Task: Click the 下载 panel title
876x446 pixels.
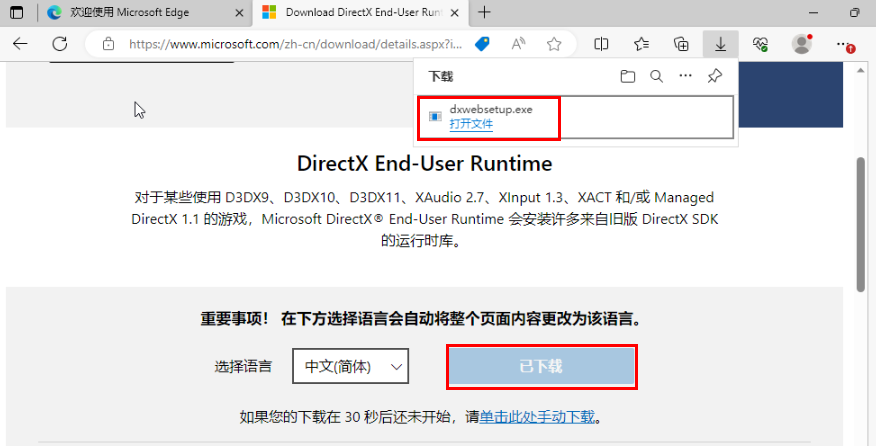Action: pyautogui.click(x=440, y=77)
